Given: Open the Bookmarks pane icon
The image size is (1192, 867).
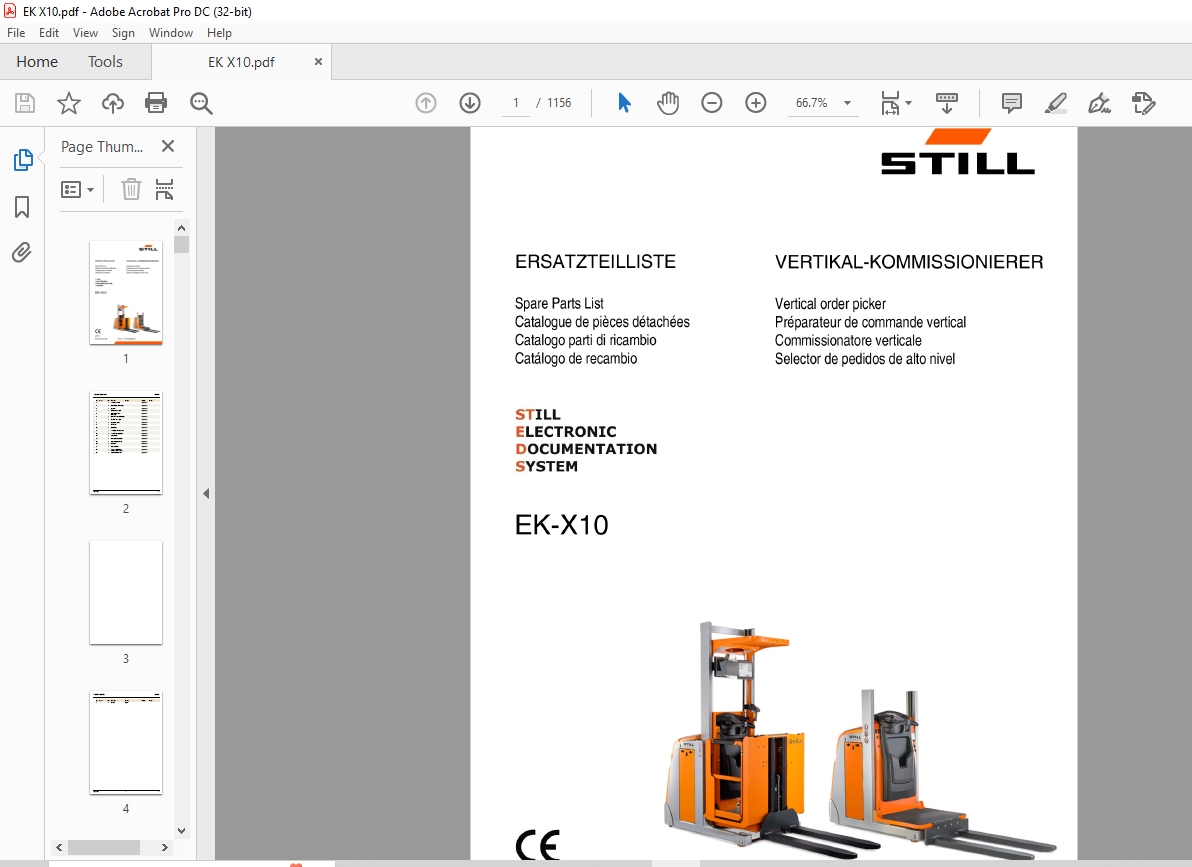Looking at the screenshot, I should click(22, 206).
